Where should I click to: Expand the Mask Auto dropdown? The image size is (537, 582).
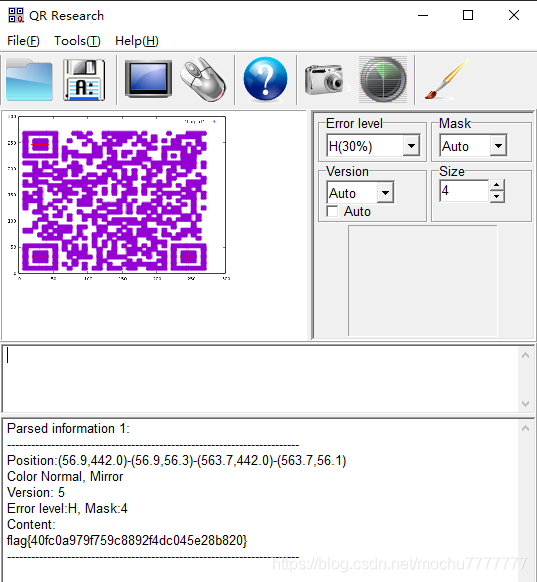498,146
